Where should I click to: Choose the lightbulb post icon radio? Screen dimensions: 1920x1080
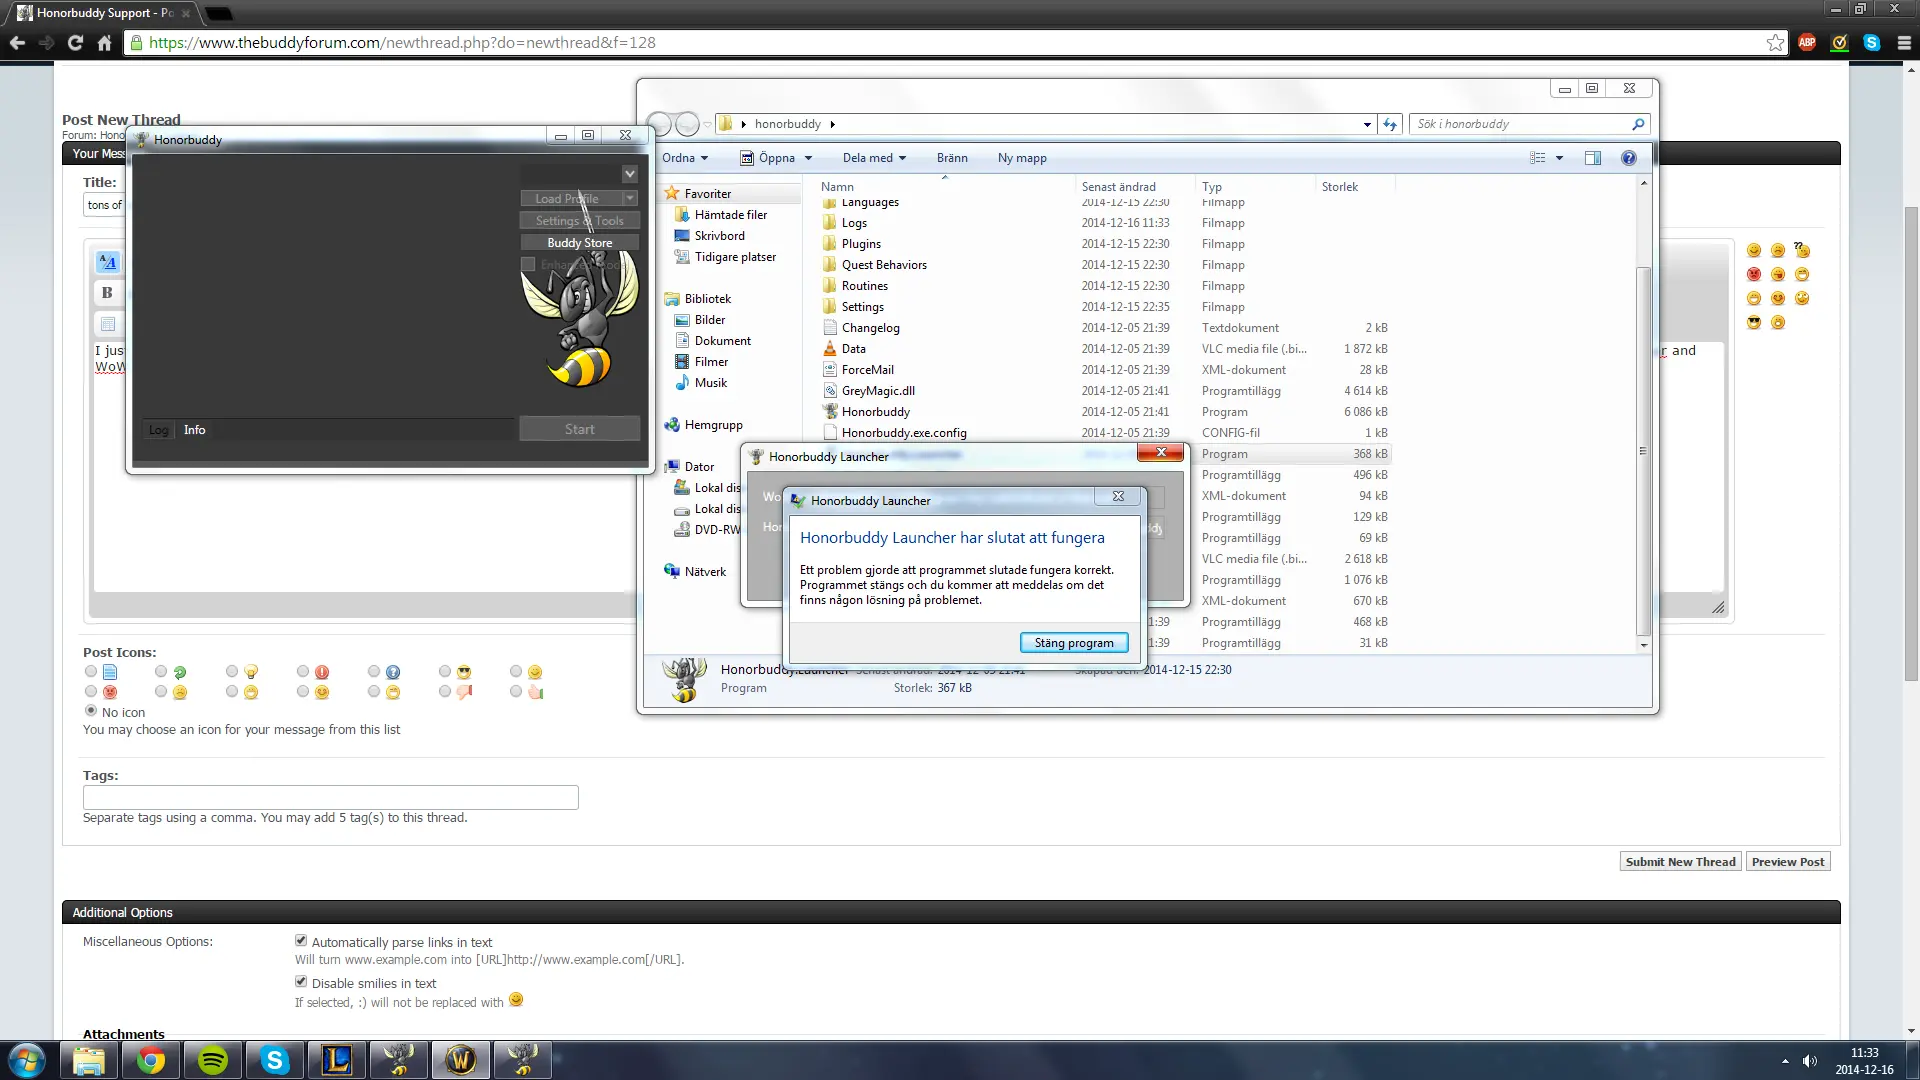[232, 672]
